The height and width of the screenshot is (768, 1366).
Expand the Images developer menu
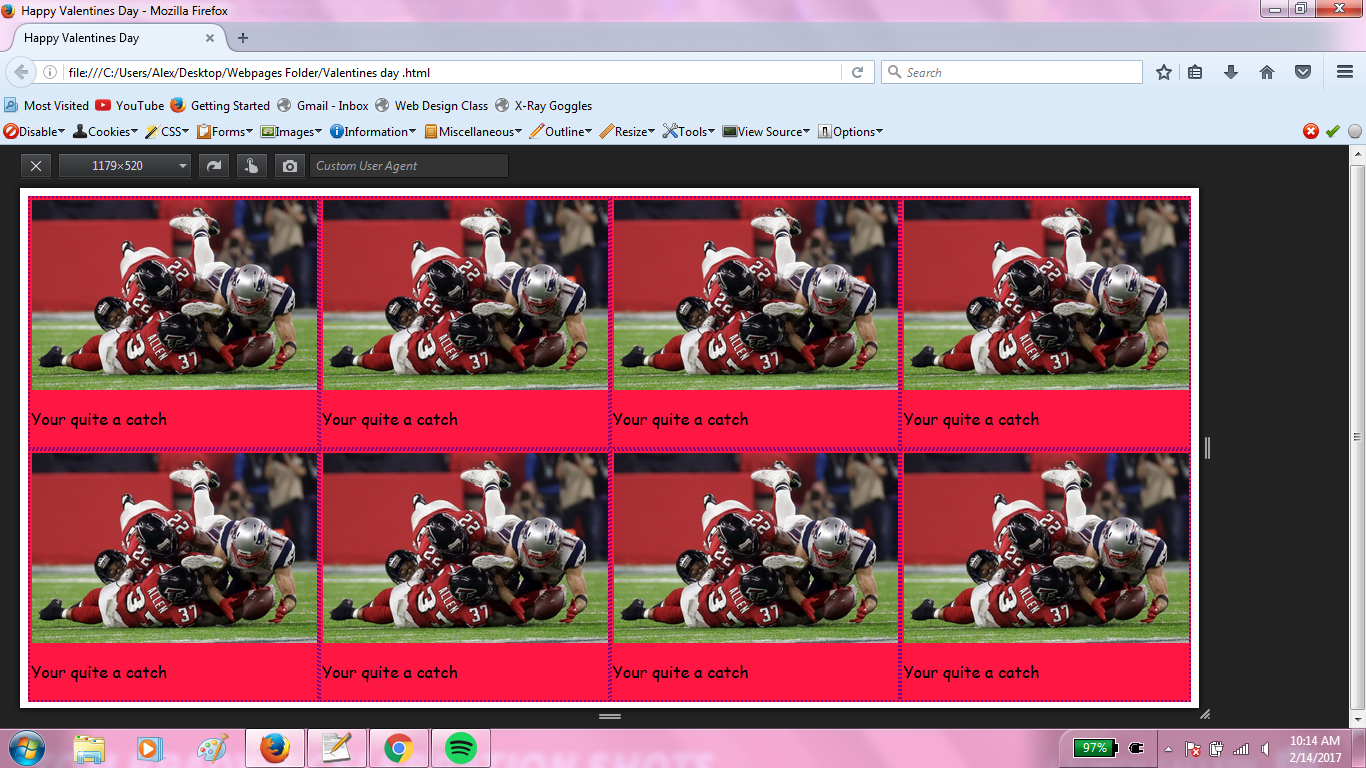coord(291,131)
